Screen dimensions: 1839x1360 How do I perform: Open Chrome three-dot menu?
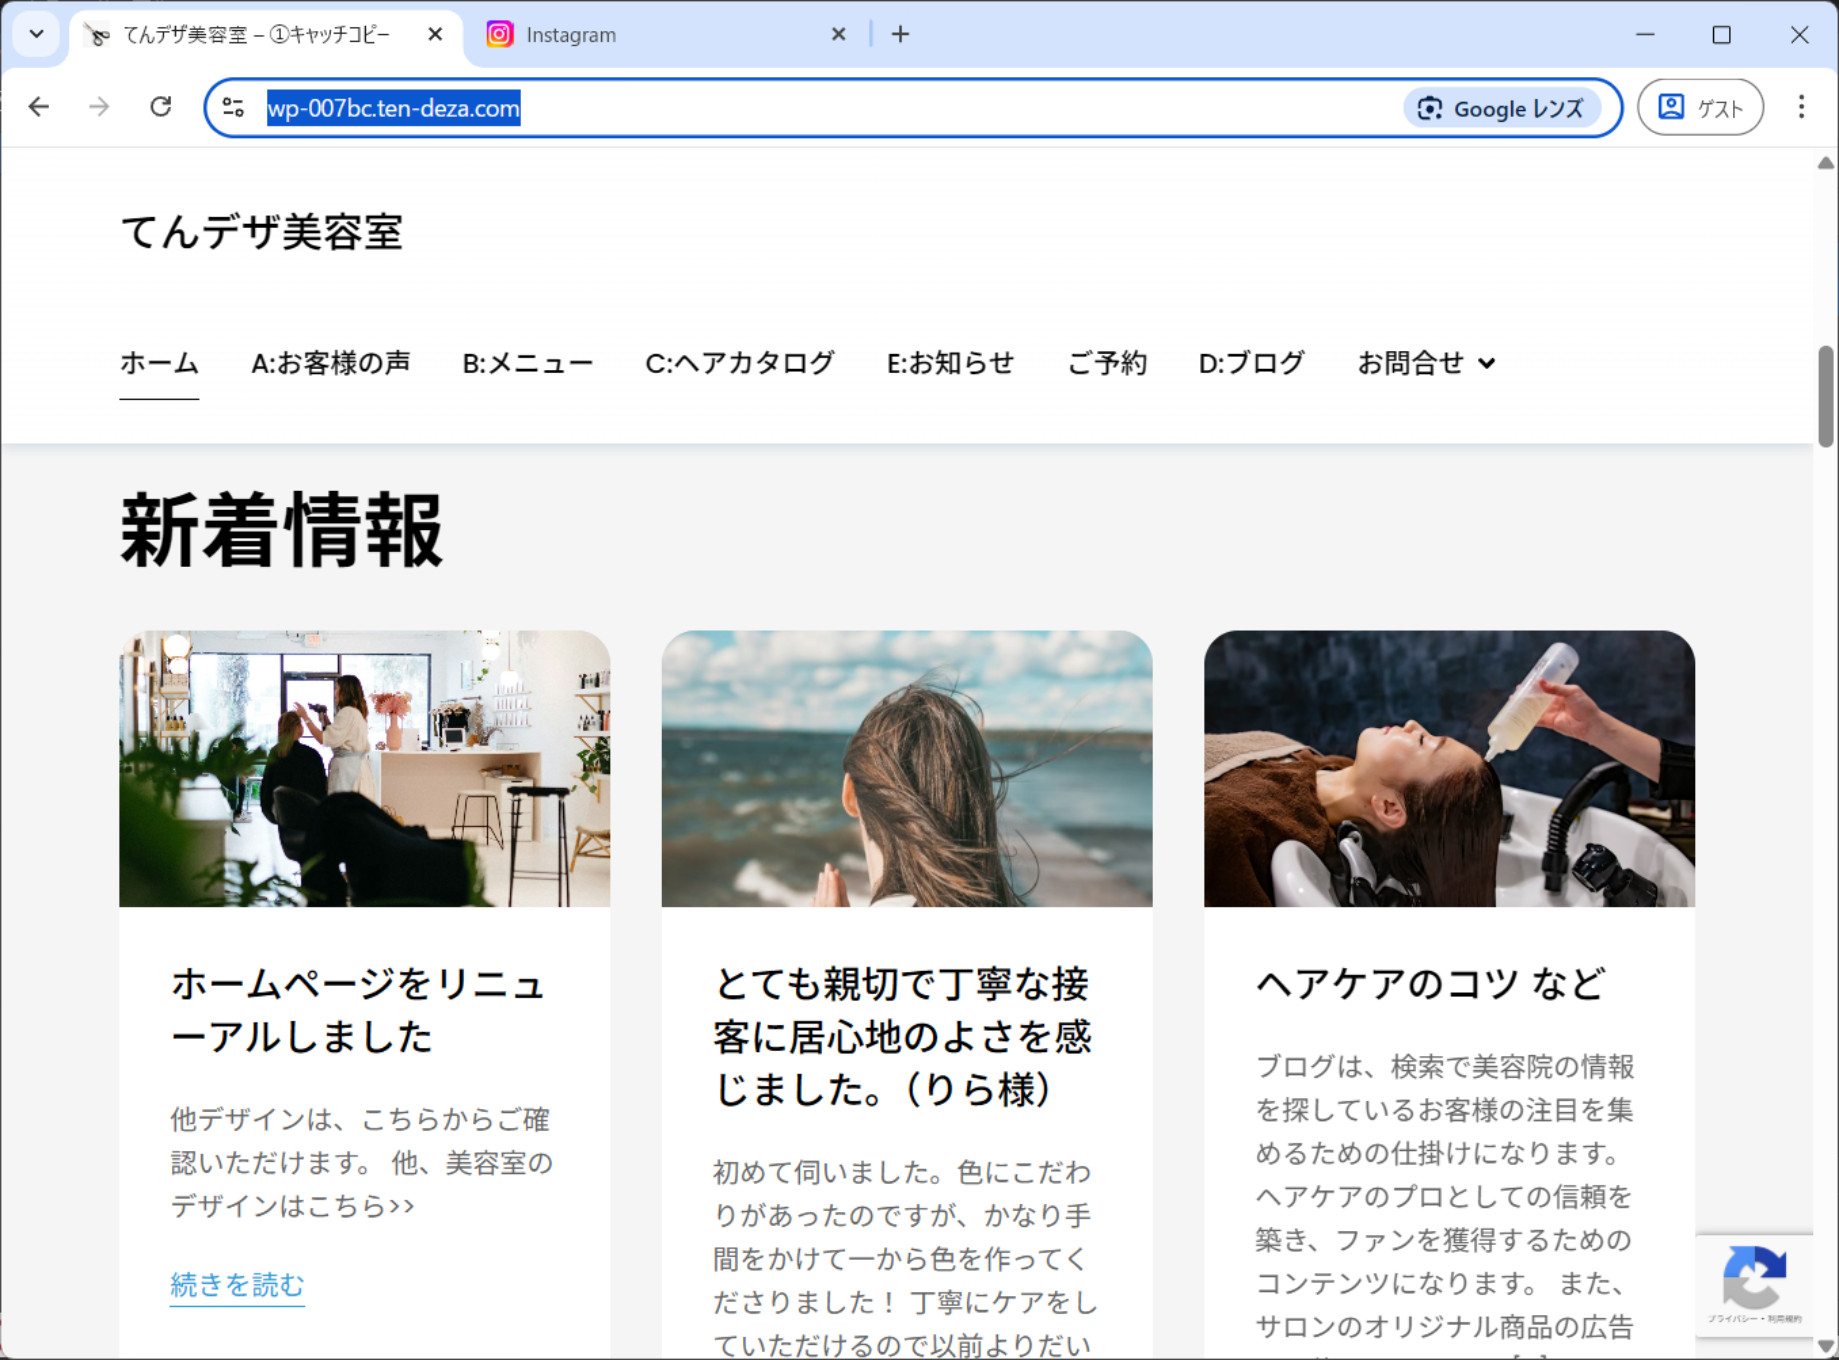pos(1801,107)
